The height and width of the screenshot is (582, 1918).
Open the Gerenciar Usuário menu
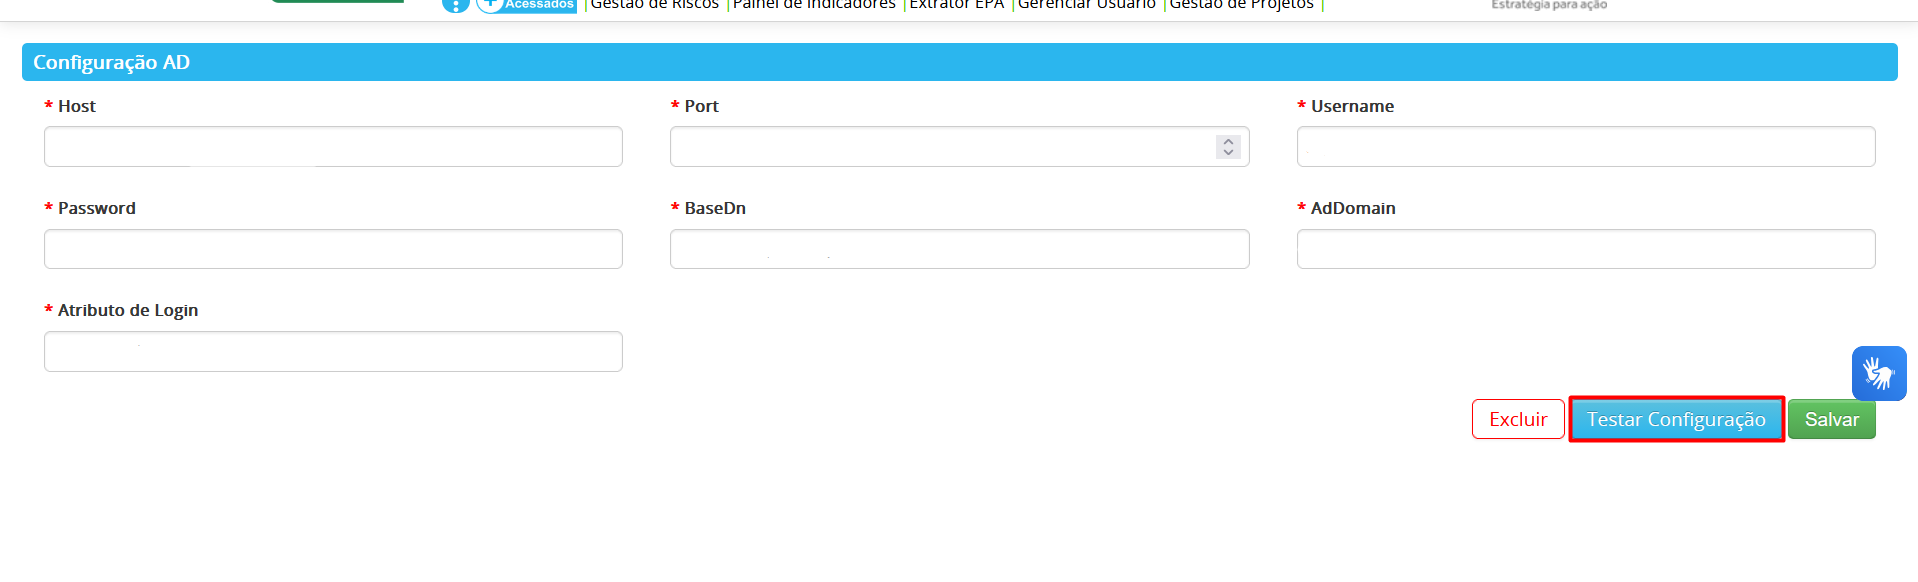[x=1086, y=5]
